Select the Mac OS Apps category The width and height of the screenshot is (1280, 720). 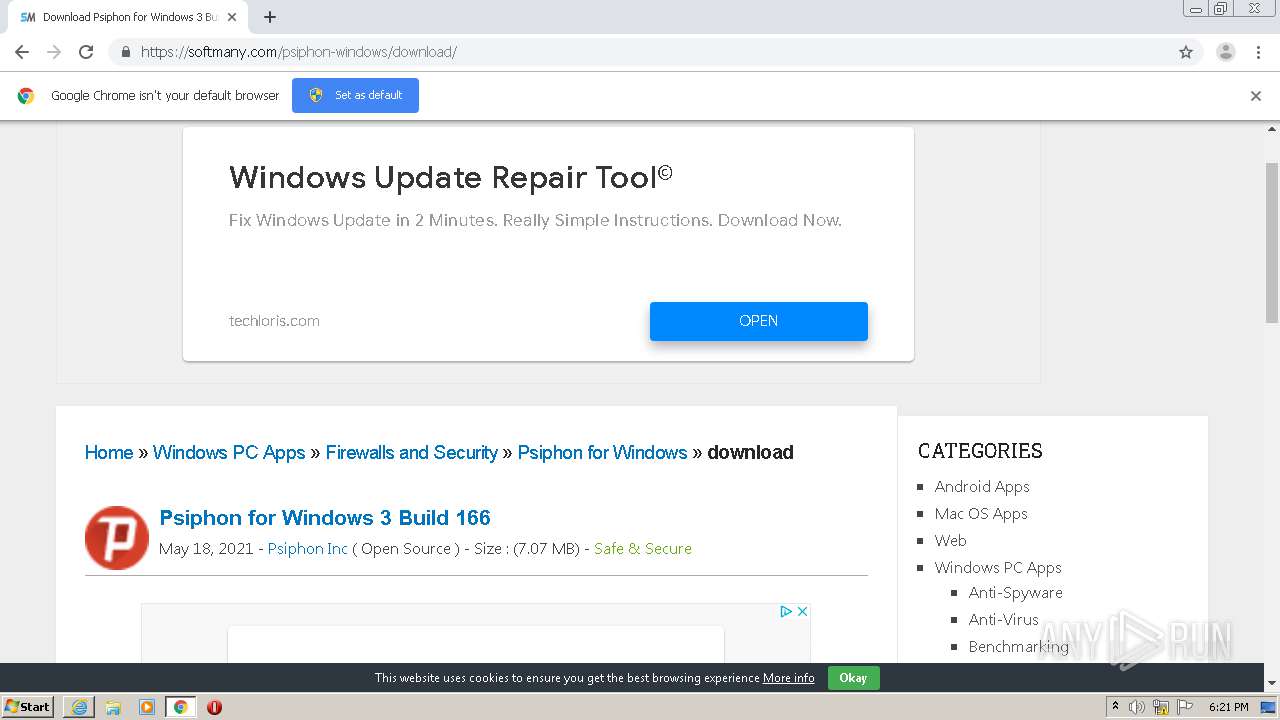point(981,513)
